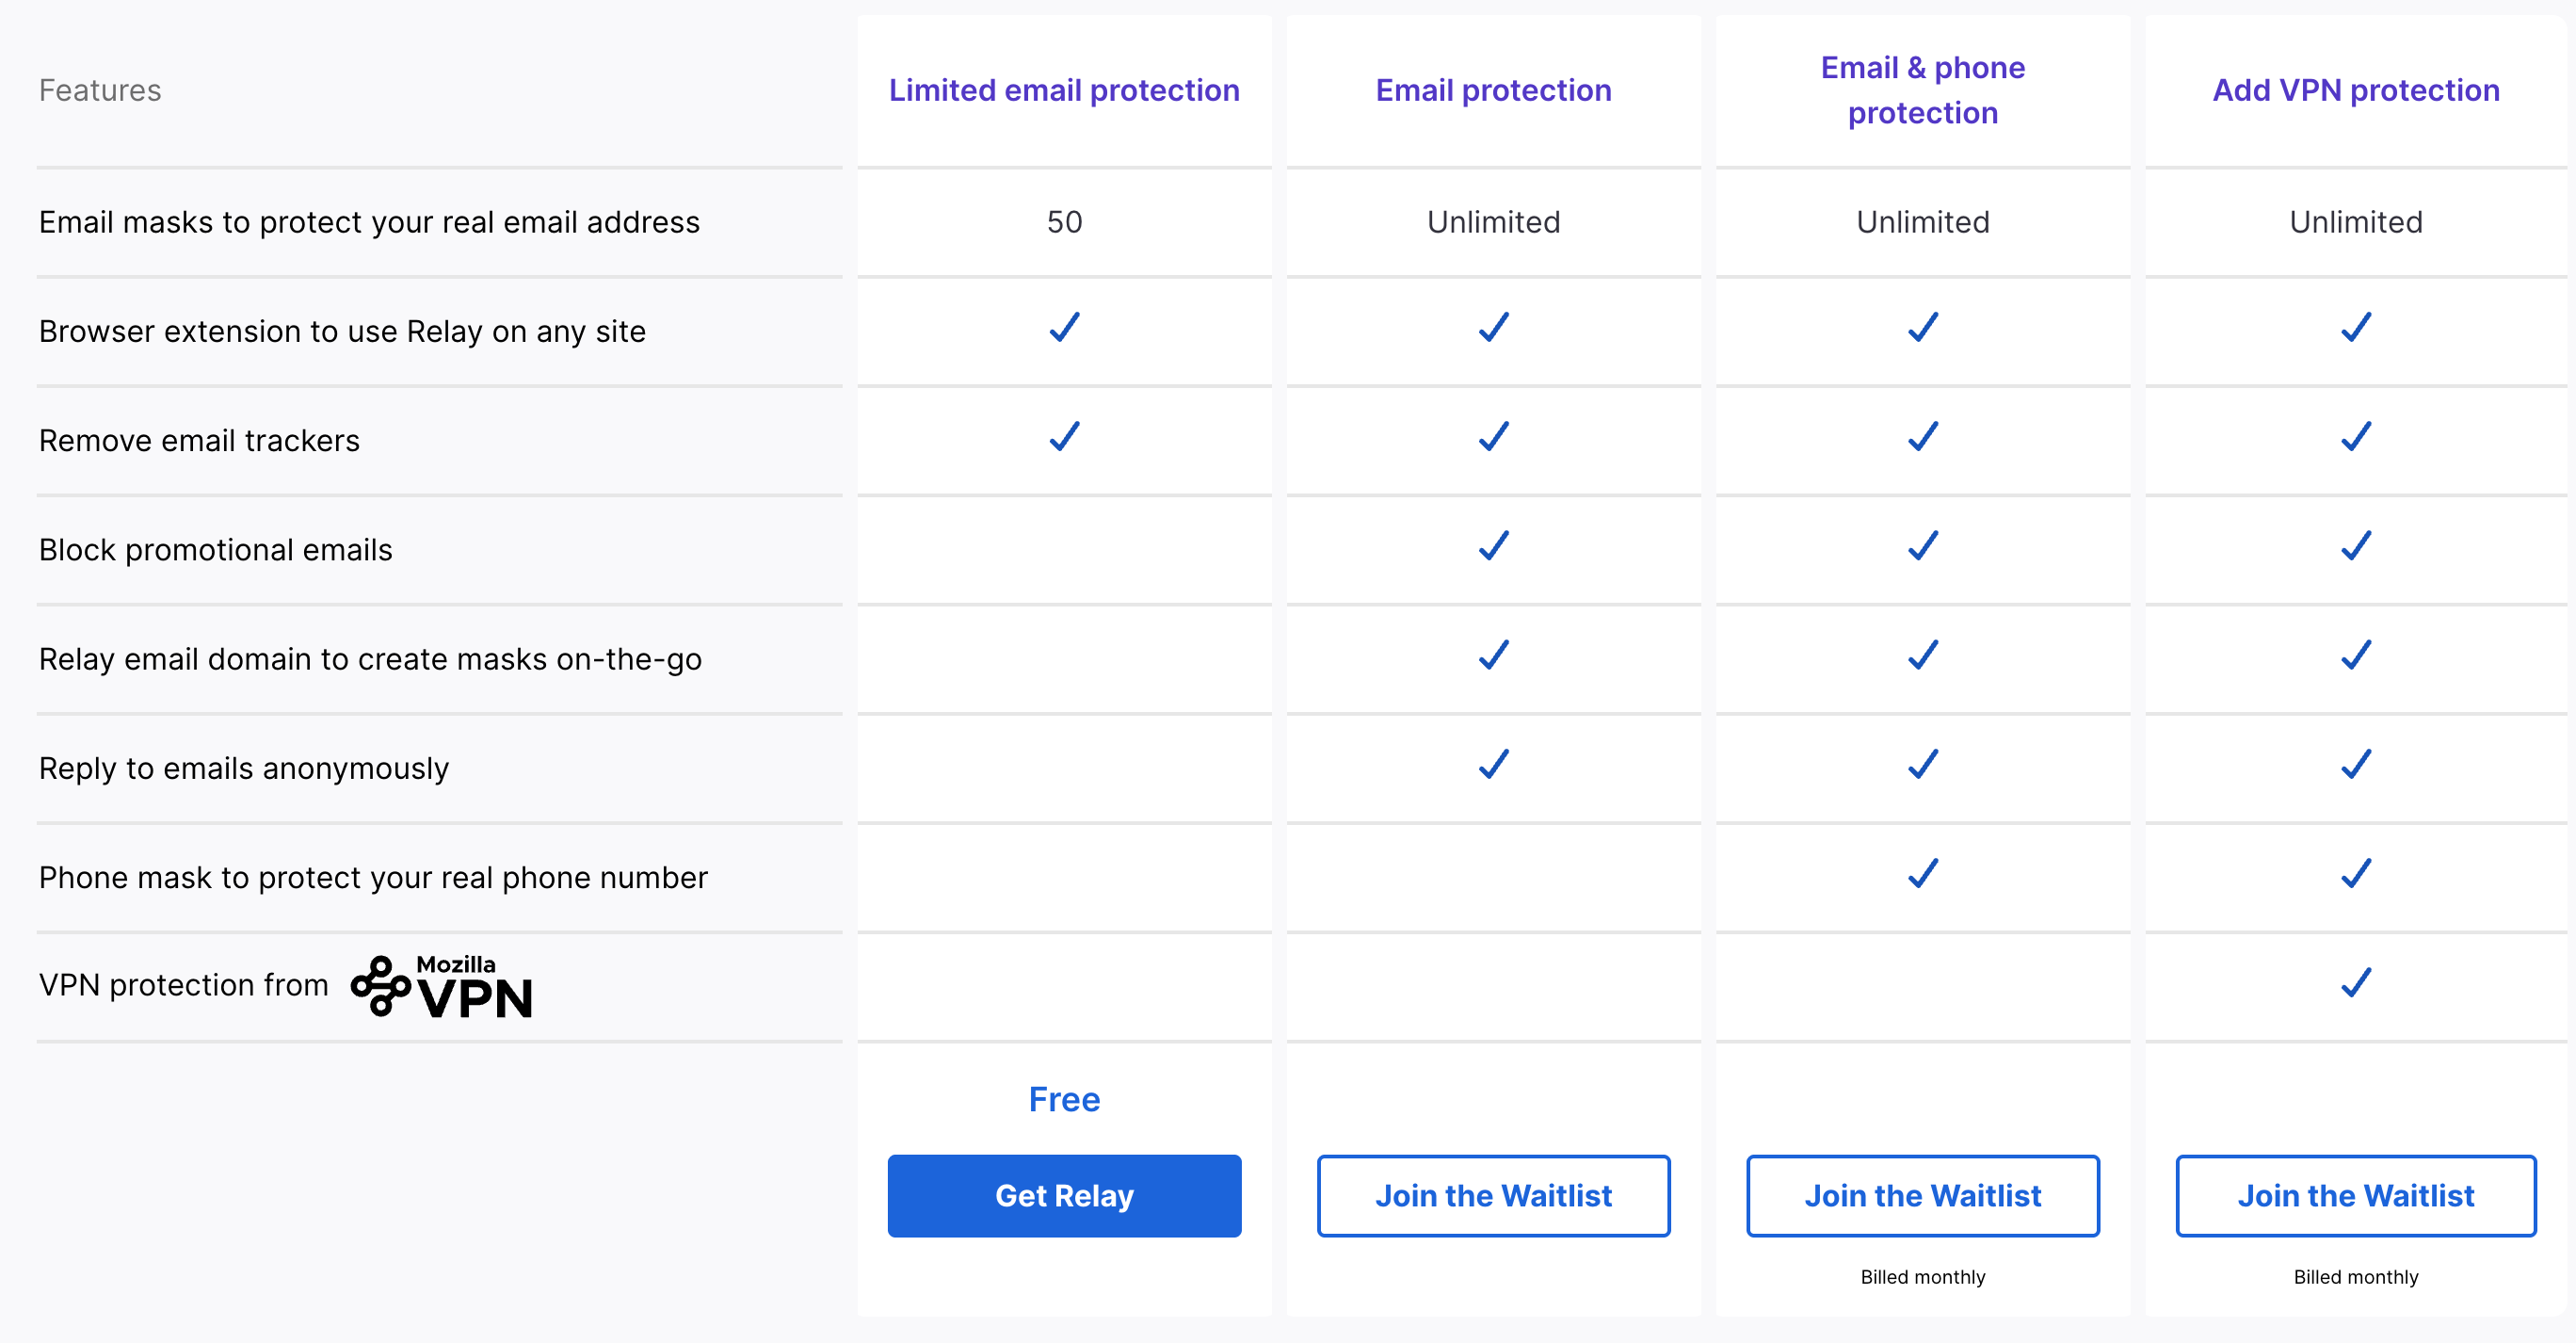Click Reply anonymously checkmark under Email protection
The height and width of the screenshot is (1343, 2576).
(x=1494, y=764)
